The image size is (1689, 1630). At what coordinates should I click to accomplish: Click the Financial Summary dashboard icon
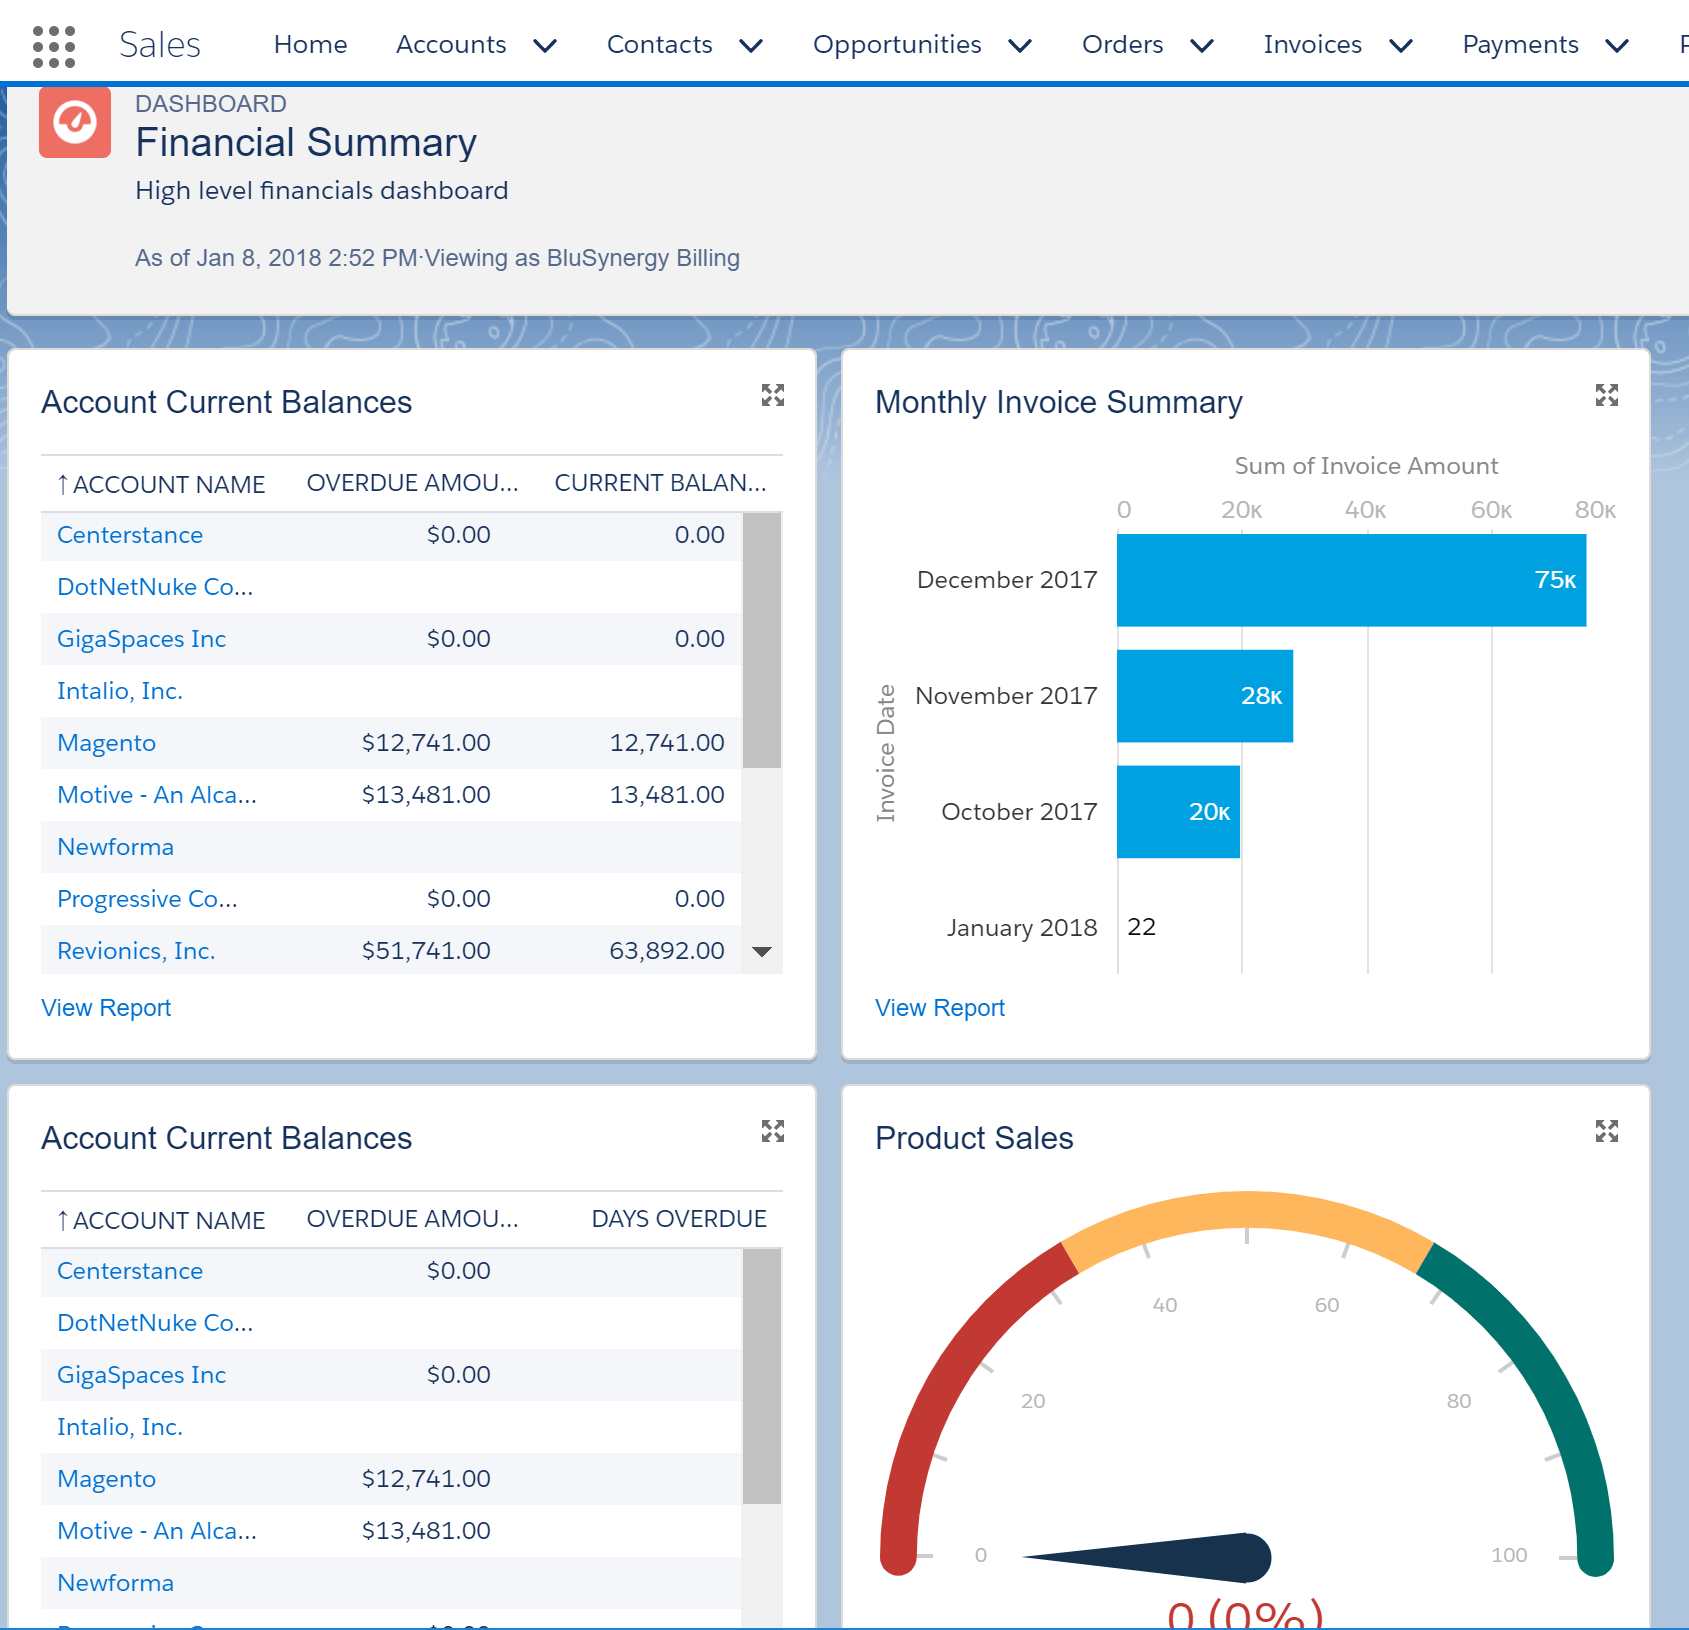(75, 122)
